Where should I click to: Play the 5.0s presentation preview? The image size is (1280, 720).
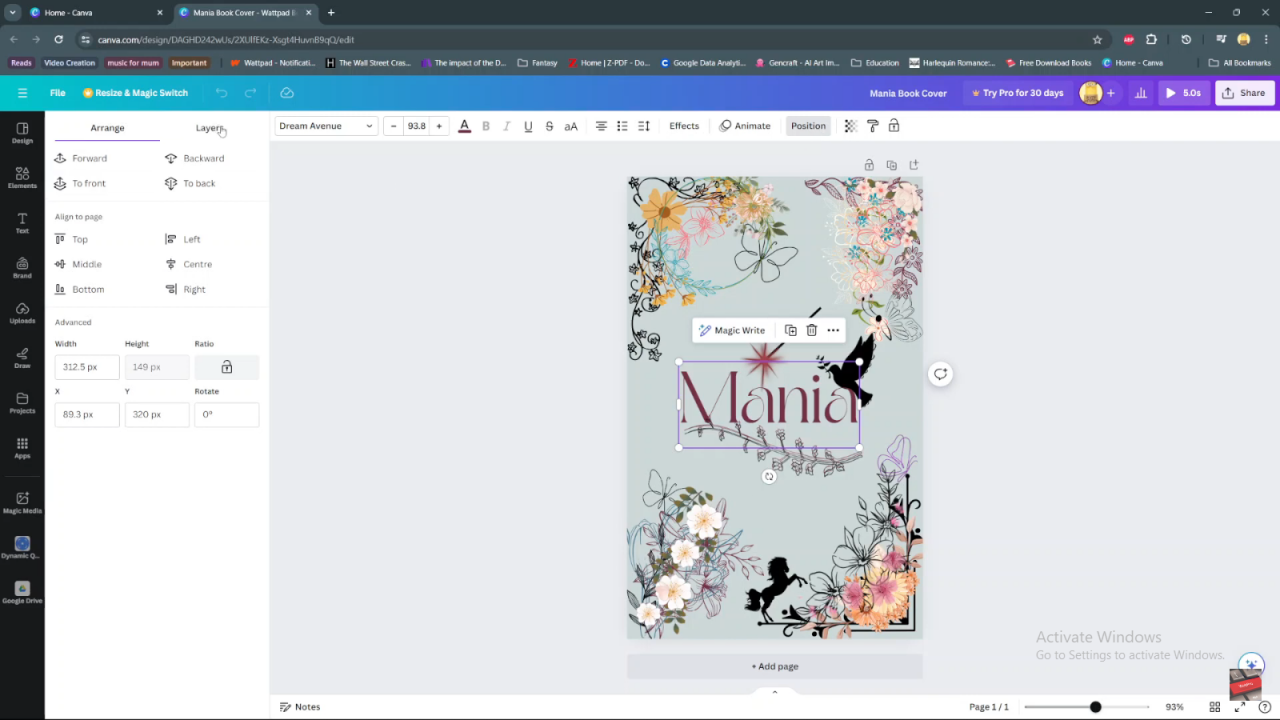tap(1183, 93)
